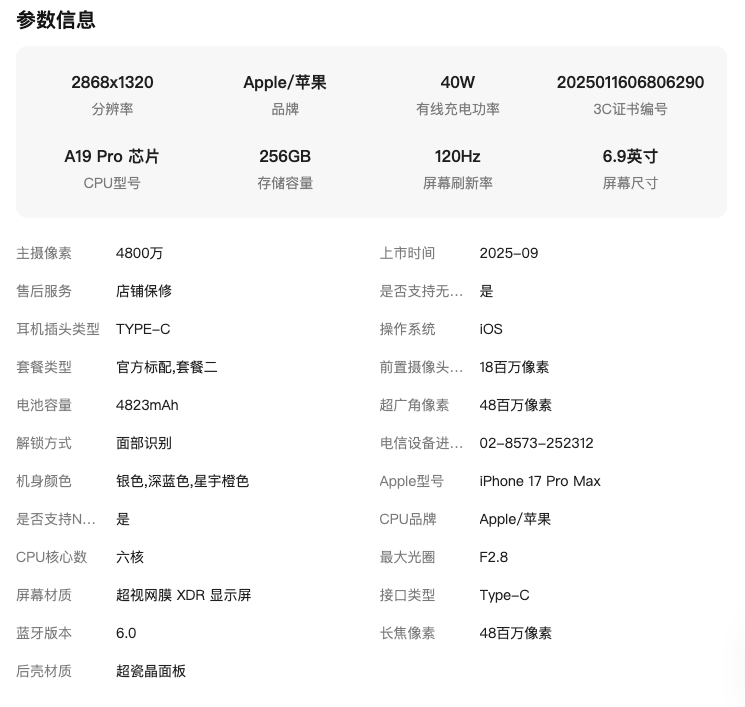Click the 256GB storage capacity value
Image resolution: width=745 pixels, height=707 pixels.
[285, 156]
